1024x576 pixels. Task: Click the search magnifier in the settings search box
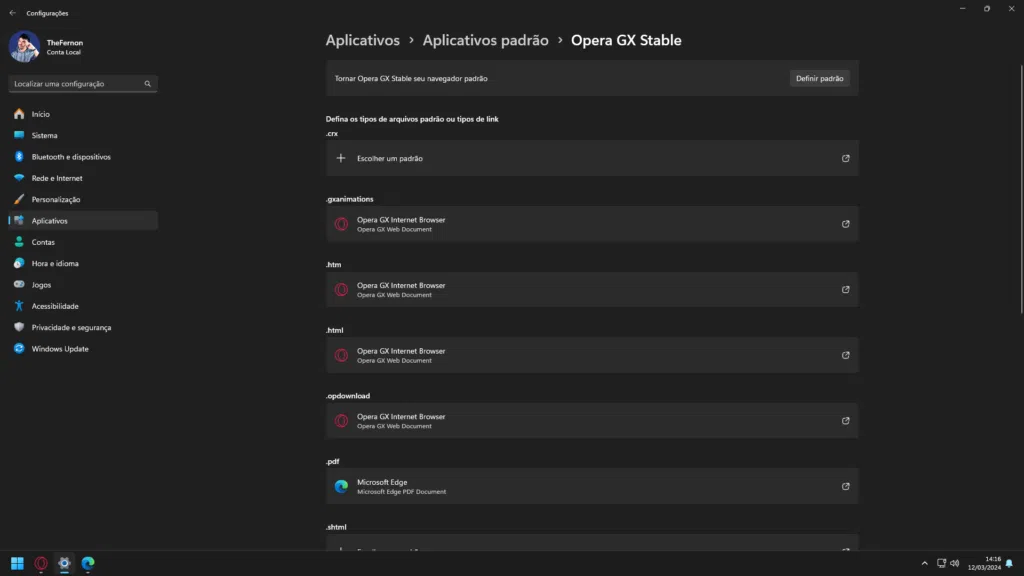tap(146, 84)
